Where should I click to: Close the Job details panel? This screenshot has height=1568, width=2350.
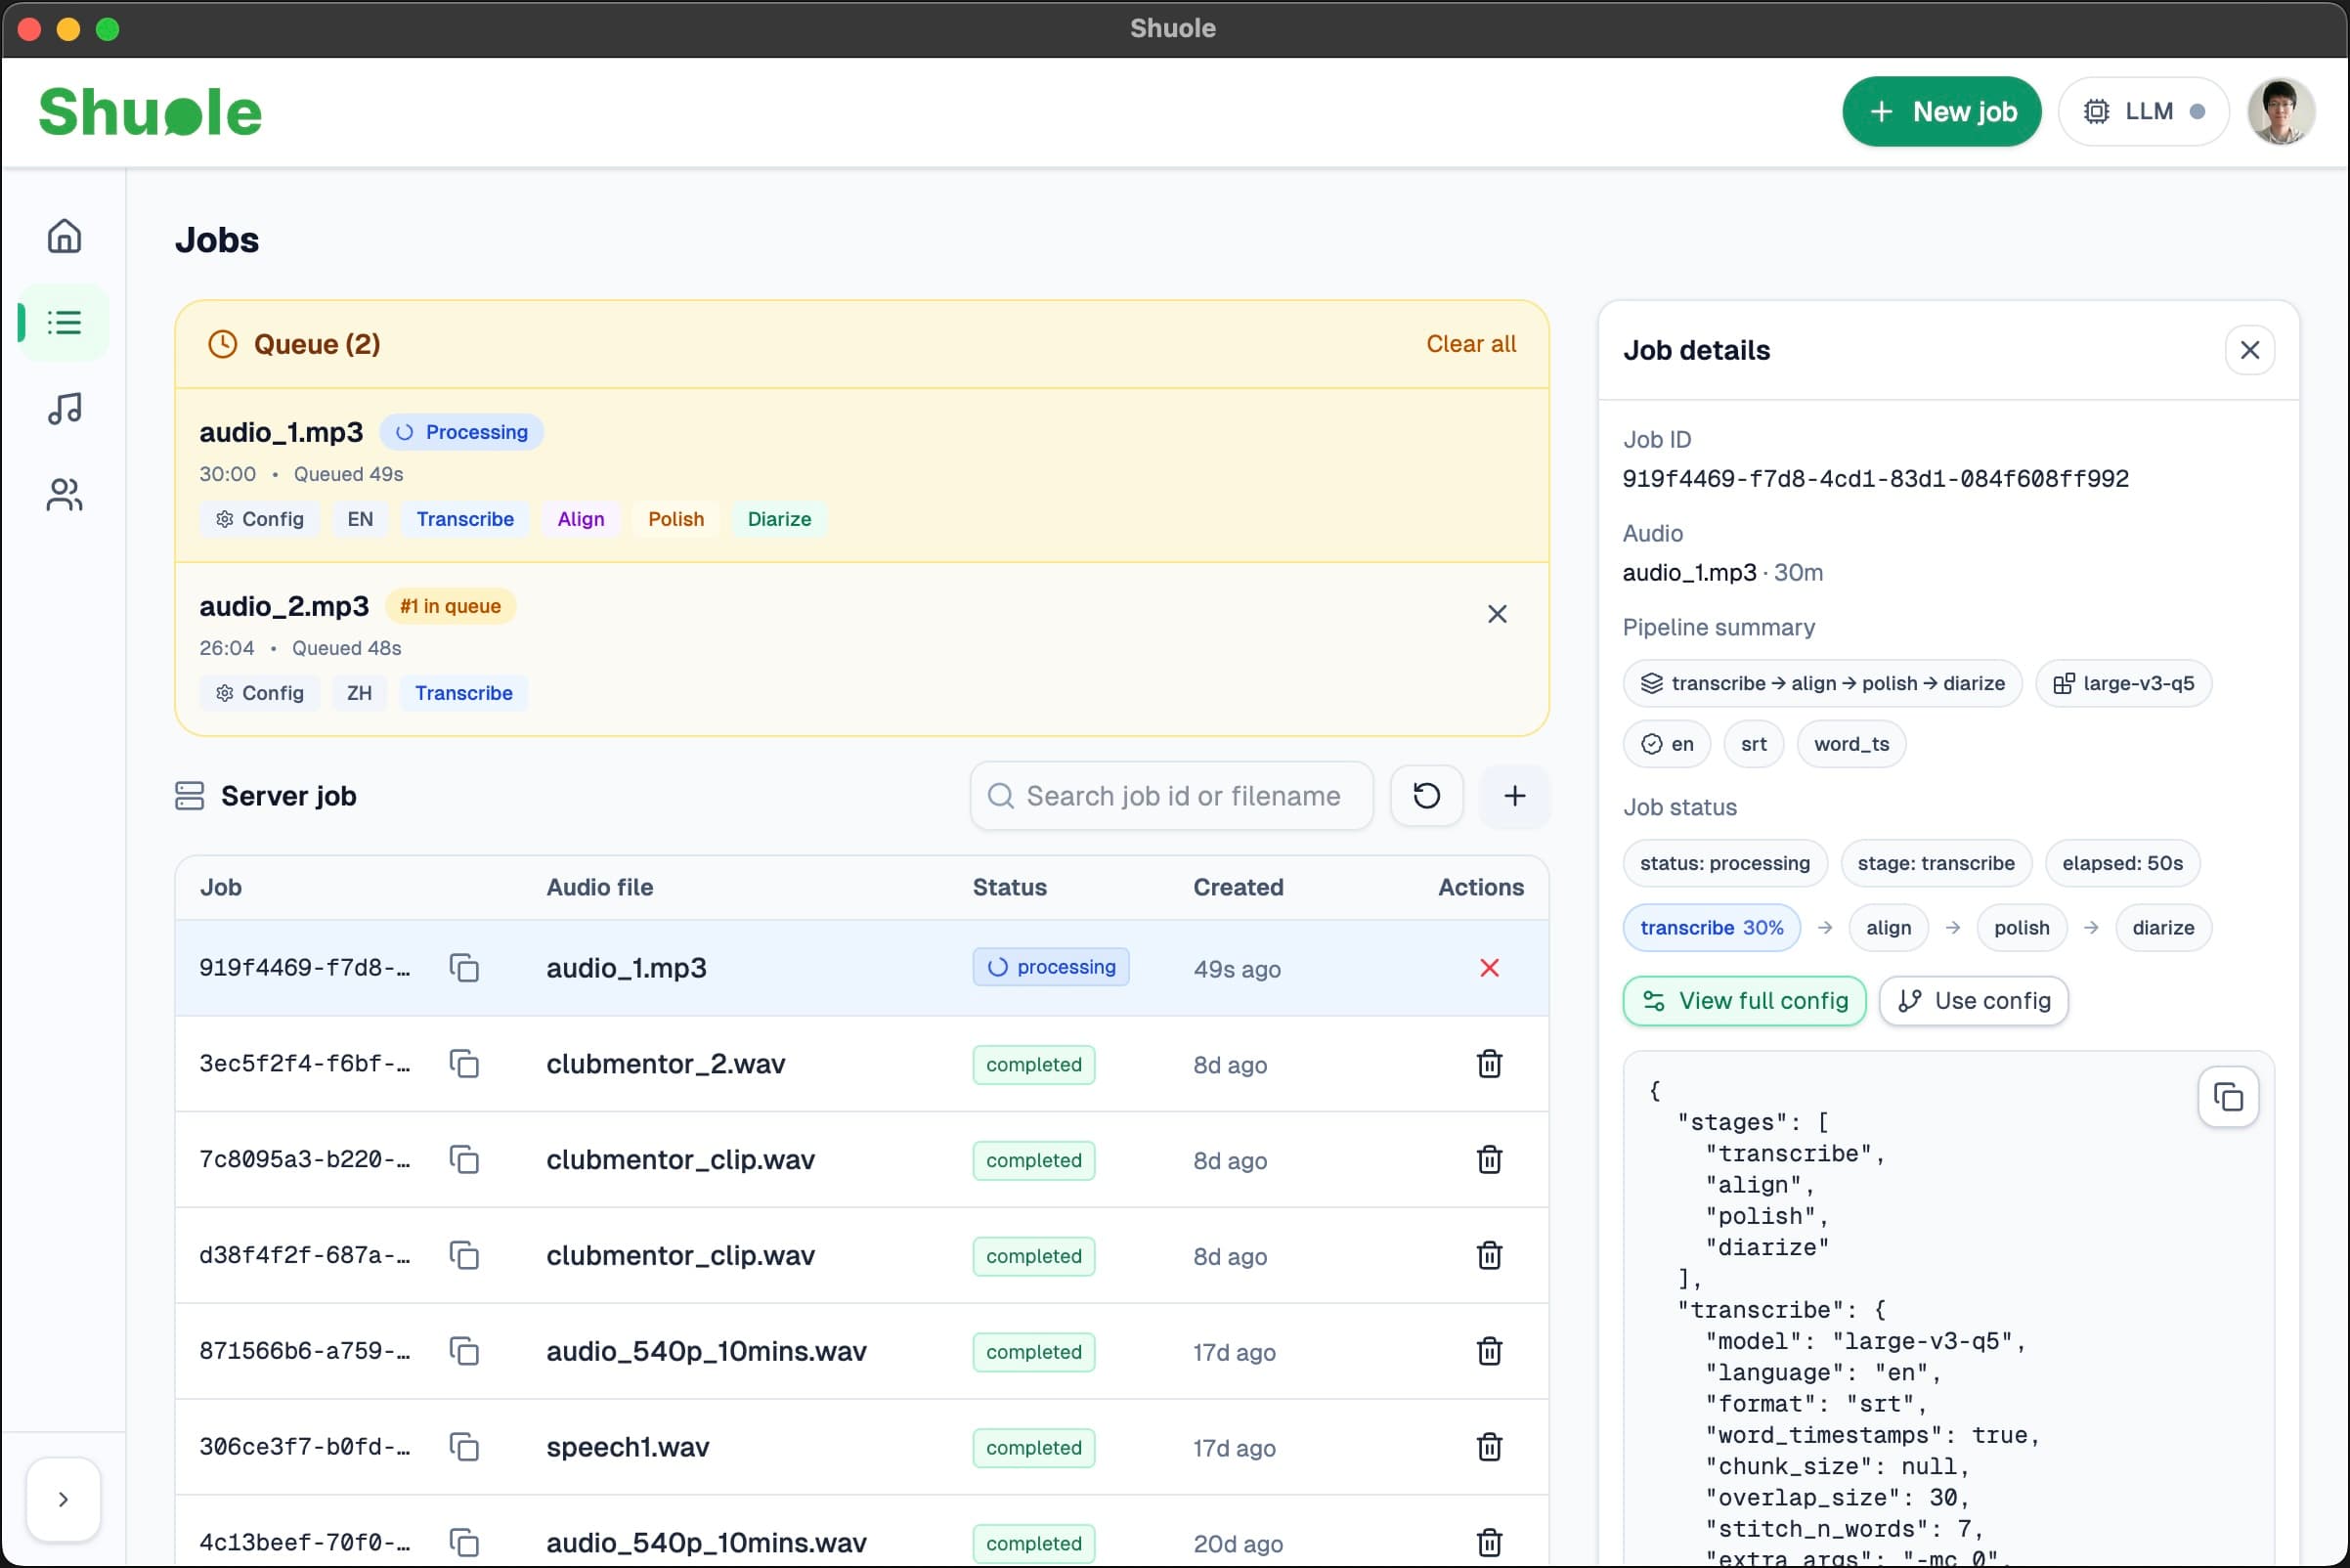(2251, 349)
